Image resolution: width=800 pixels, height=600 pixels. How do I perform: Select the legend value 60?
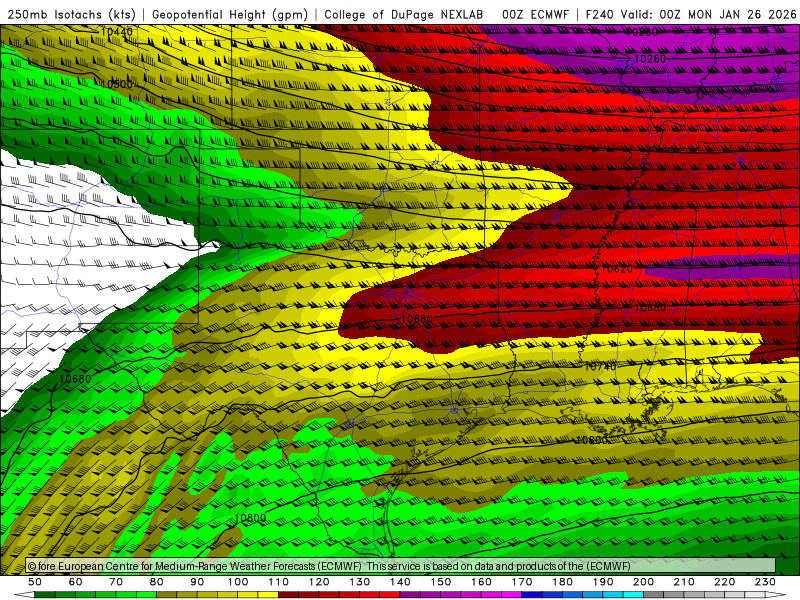coord(76,582)
